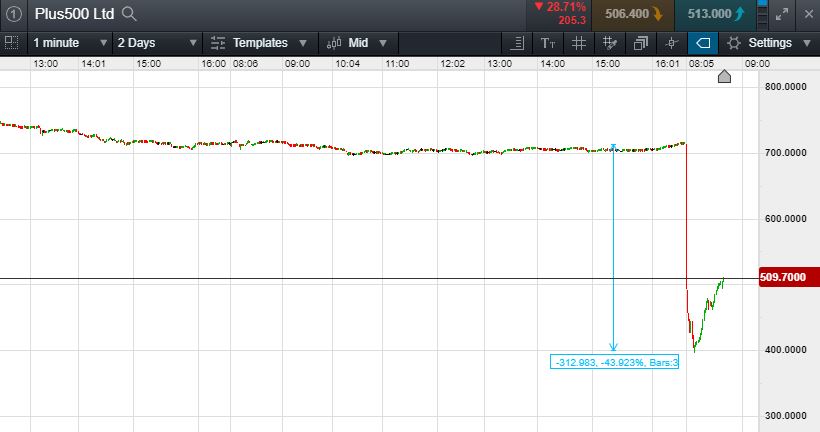This screenshot has width=820, height=432.
Task: Click the 28.71% daily change indicator
Action: point(560,7)
